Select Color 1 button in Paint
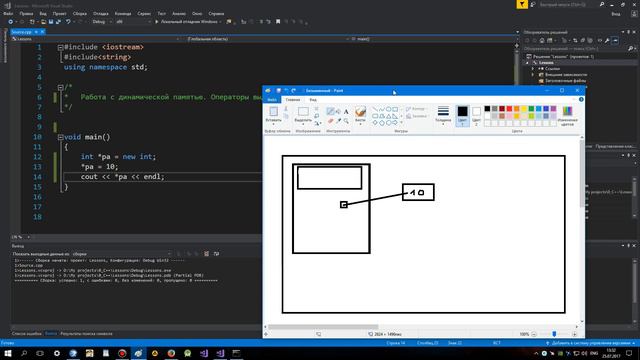Viewport: 640px width, 360px height. 462,116
